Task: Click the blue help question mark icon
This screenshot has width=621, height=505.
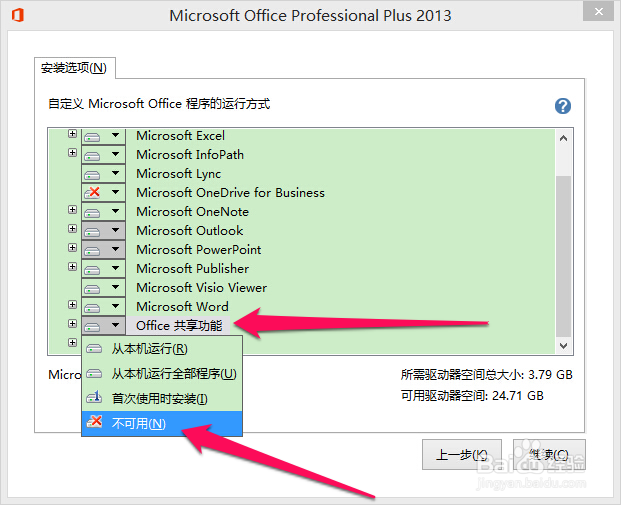Action: tap(562, 106)
